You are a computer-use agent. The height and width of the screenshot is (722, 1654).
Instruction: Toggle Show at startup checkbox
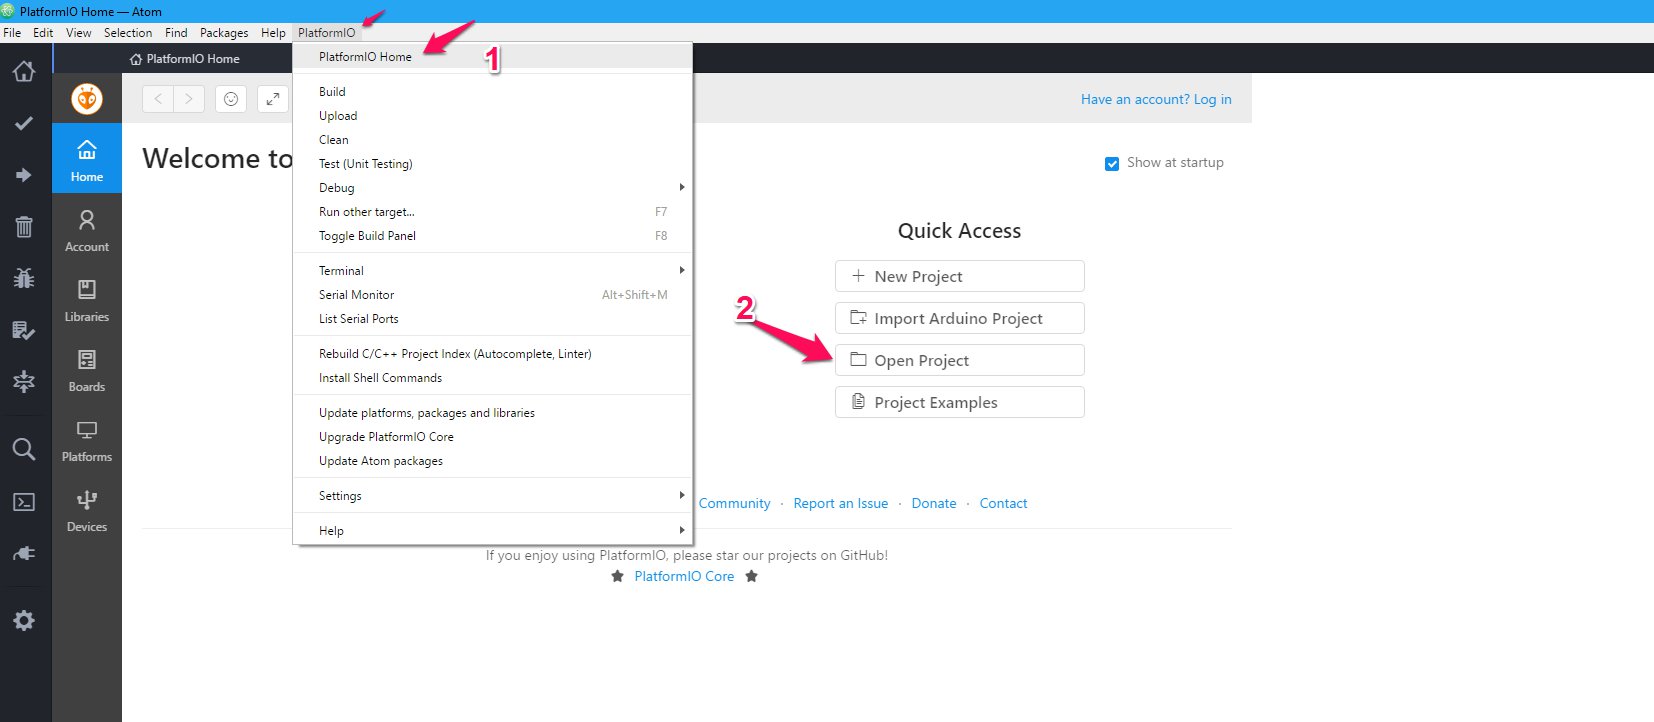(x=1112, y=164)
